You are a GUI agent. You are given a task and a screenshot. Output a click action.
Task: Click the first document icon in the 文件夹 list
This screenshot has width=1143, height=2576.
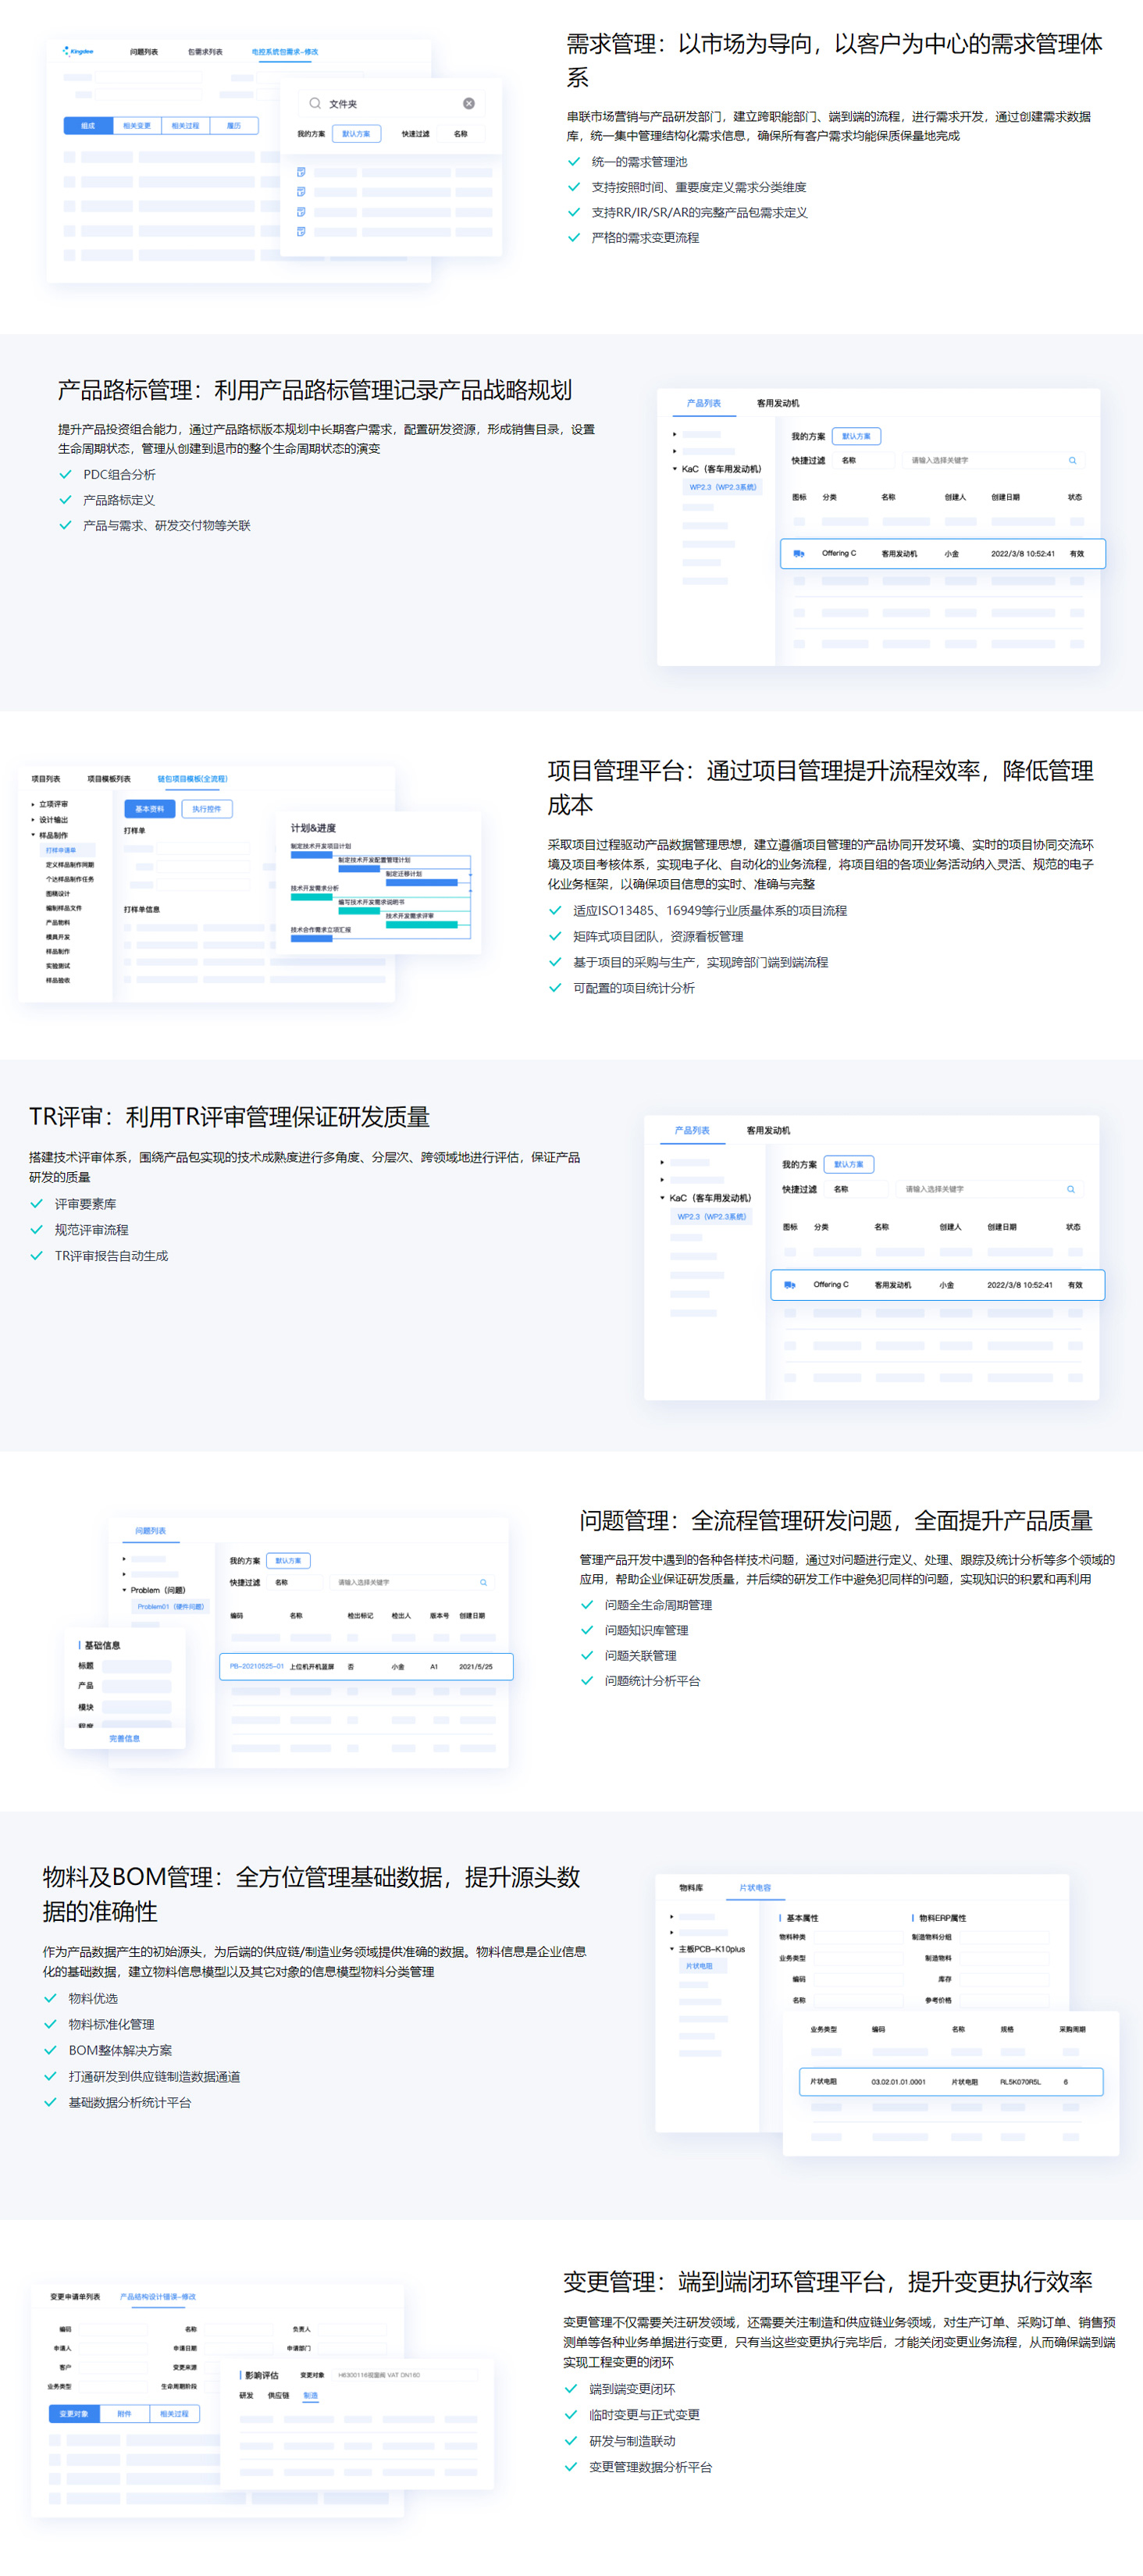point(301,172)
